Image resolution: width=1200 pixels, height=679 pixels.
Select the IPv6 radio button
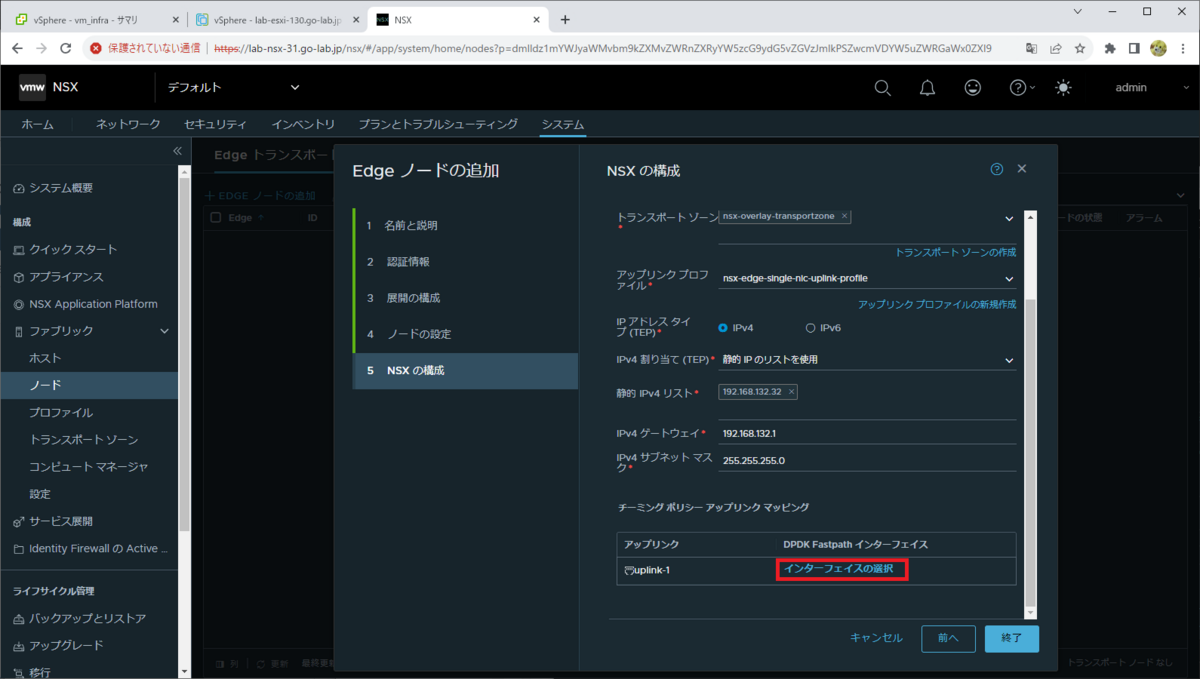(x=811, y=328)
